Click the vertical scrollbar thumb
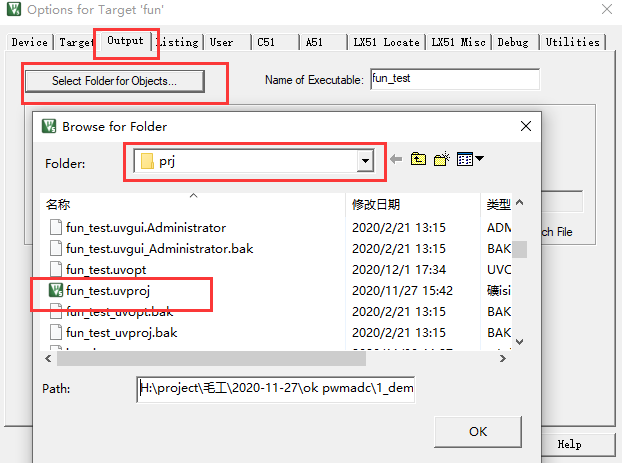This screenshot has width=622, height=463. [519, 250]
